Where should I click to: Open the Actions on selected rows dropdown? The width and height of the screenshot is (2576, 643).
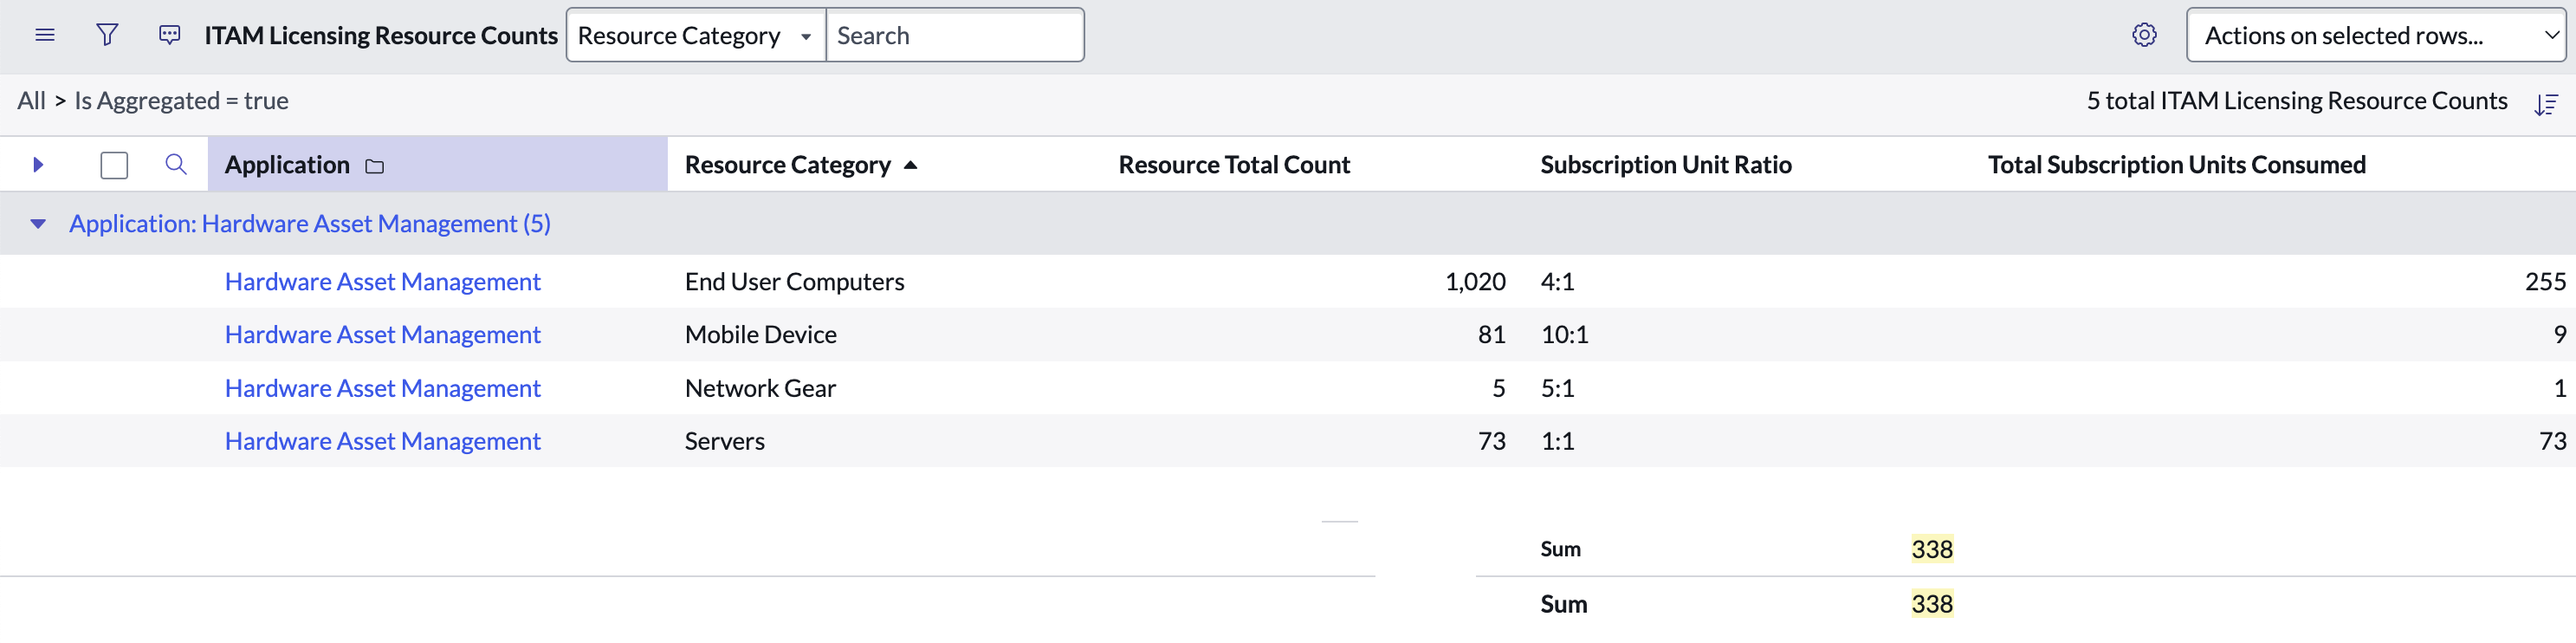click(2376, 35)
